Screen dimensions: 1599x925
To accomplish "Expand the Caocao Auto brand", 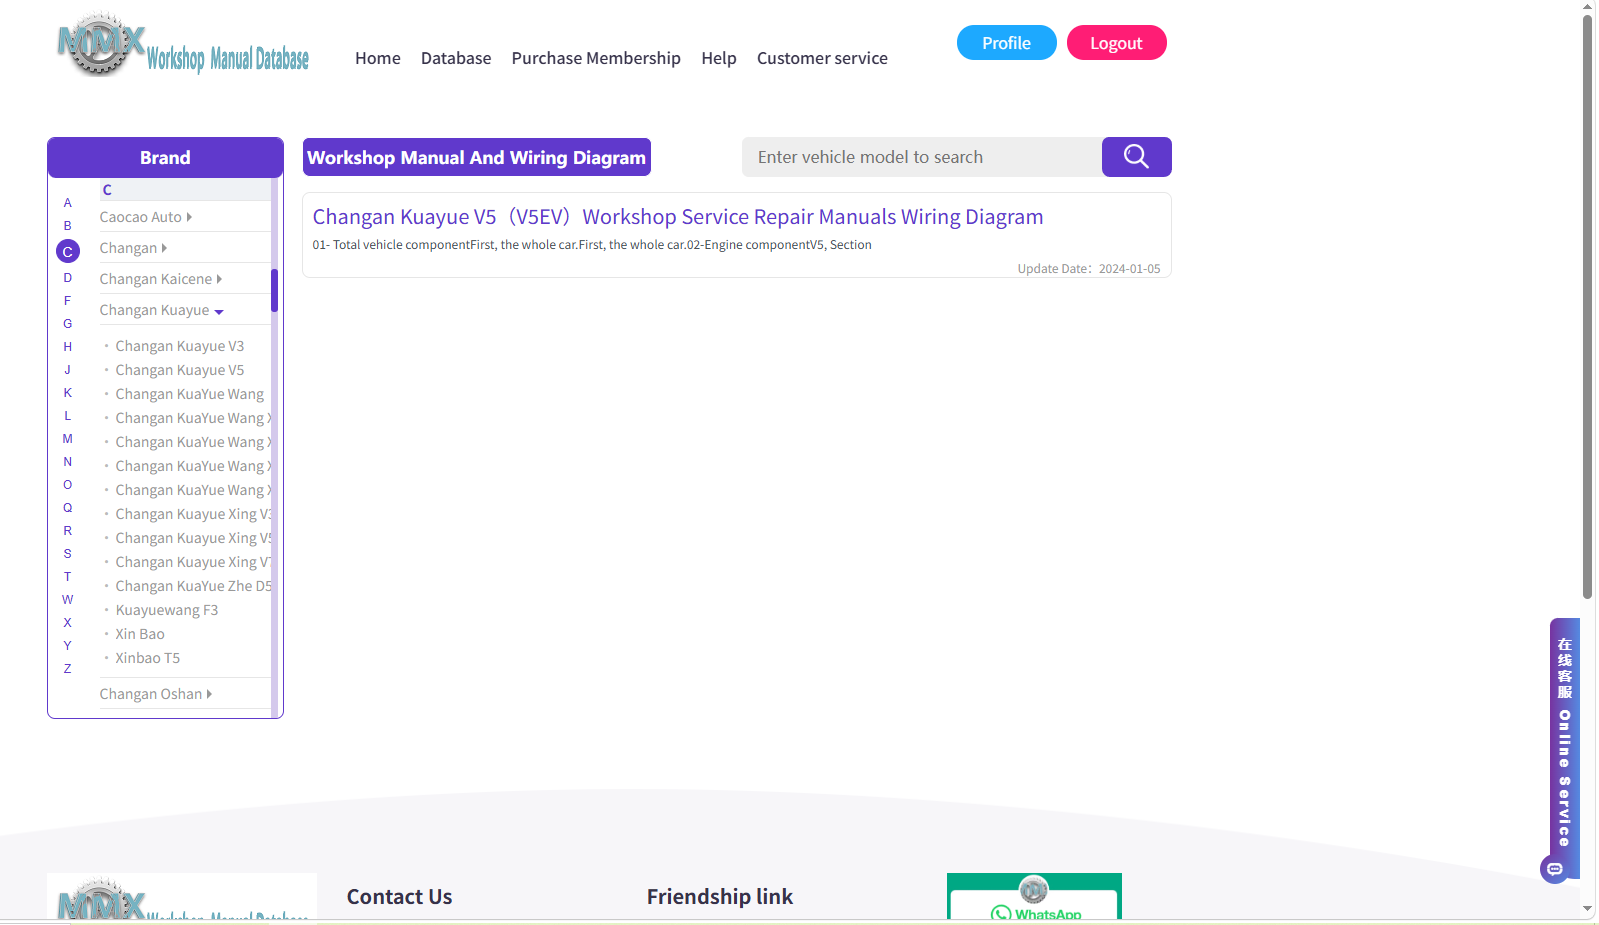I will pos(146,217).
